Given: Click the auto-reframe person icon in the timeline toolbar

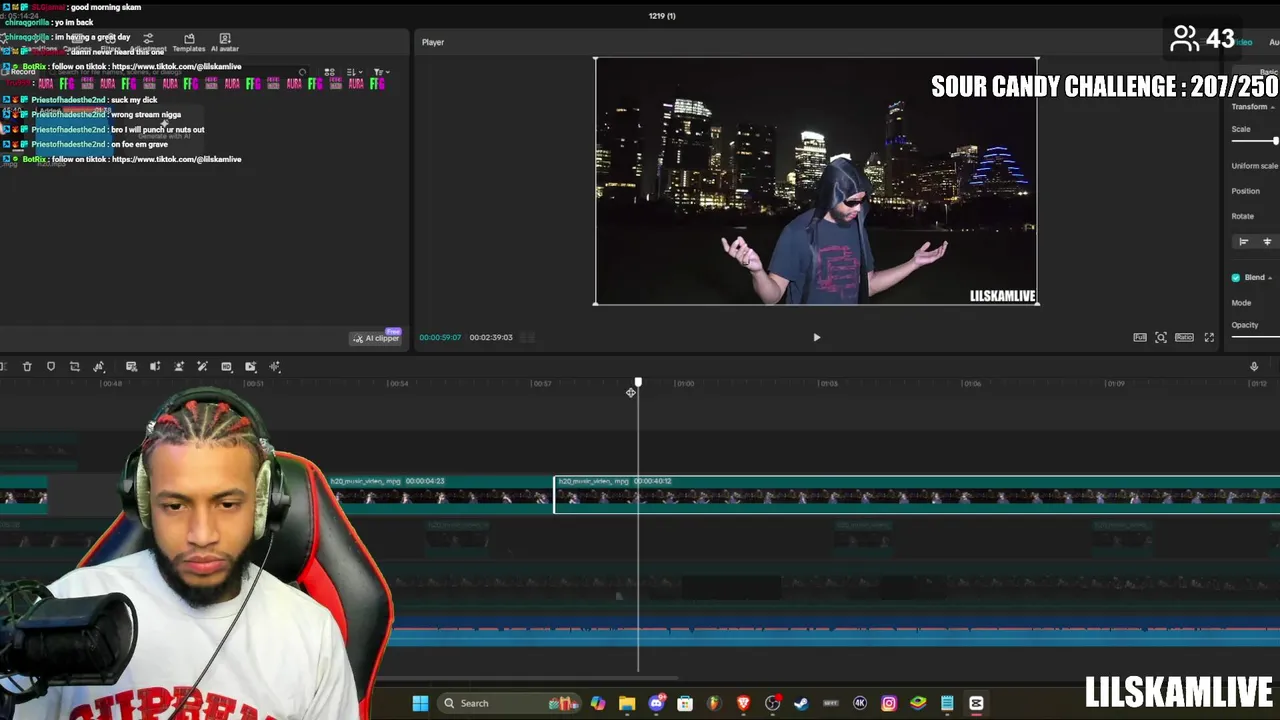Looking at the screenshot, I should point(179,367).
